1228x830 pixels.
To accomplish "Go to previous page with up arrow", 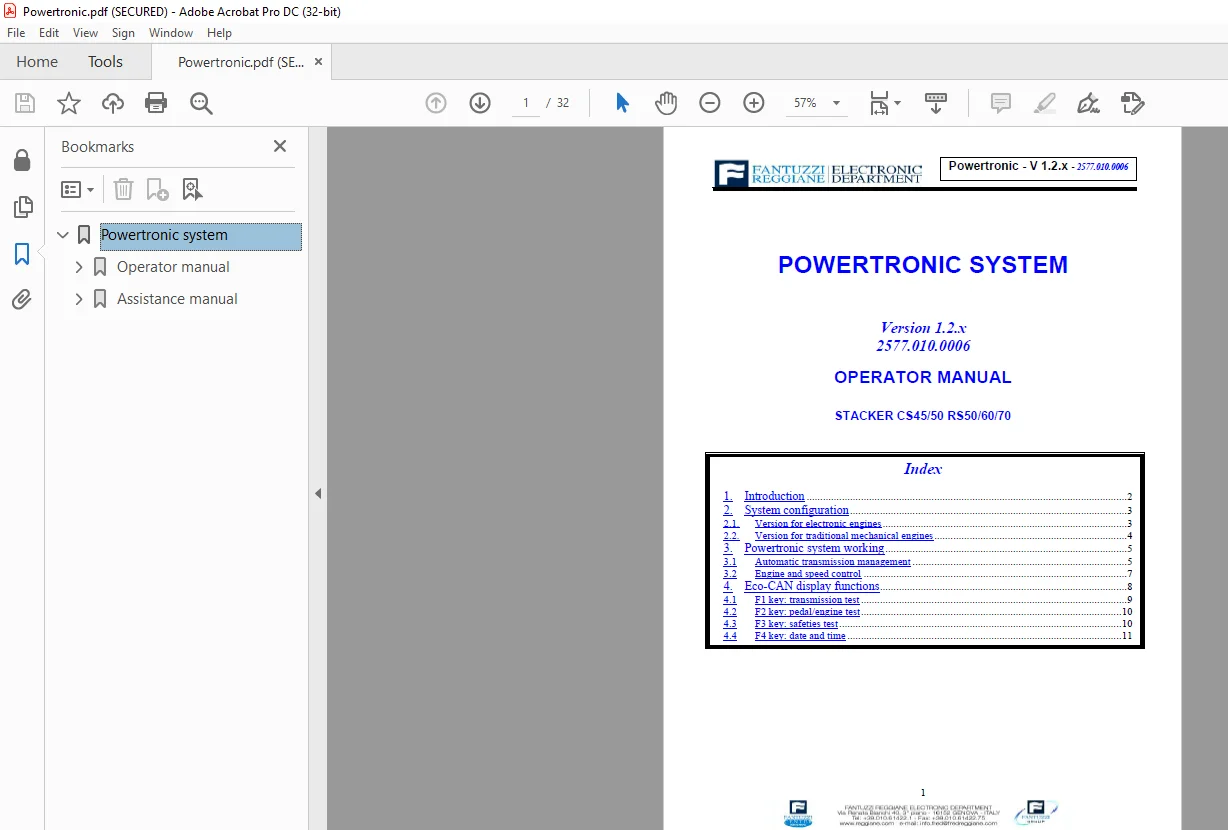I will [x=436, y=103].
